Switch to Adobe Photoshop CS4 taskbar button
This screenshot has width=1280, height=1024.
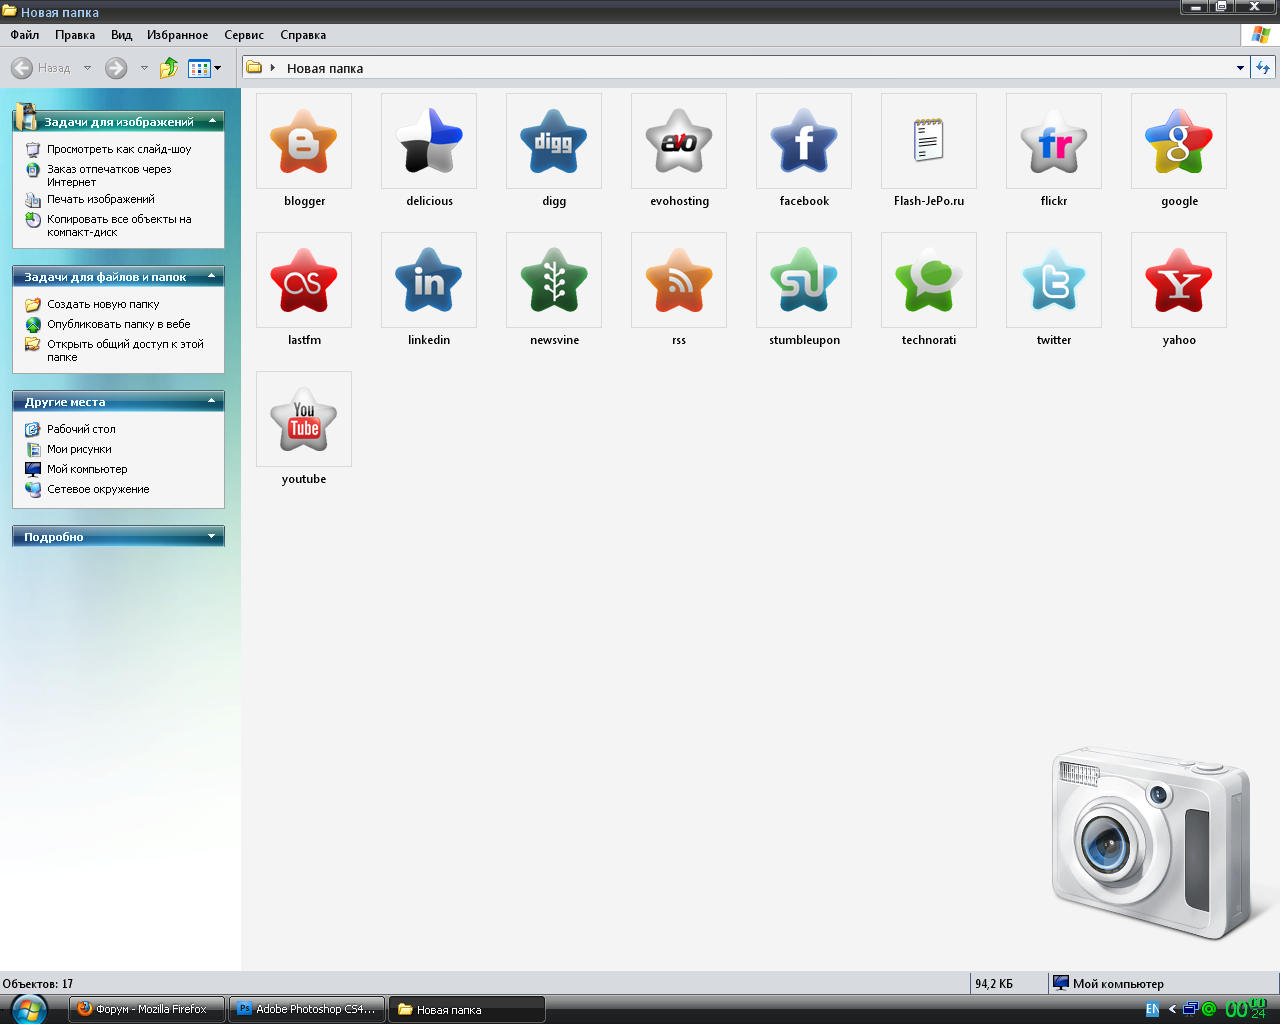307,1009
